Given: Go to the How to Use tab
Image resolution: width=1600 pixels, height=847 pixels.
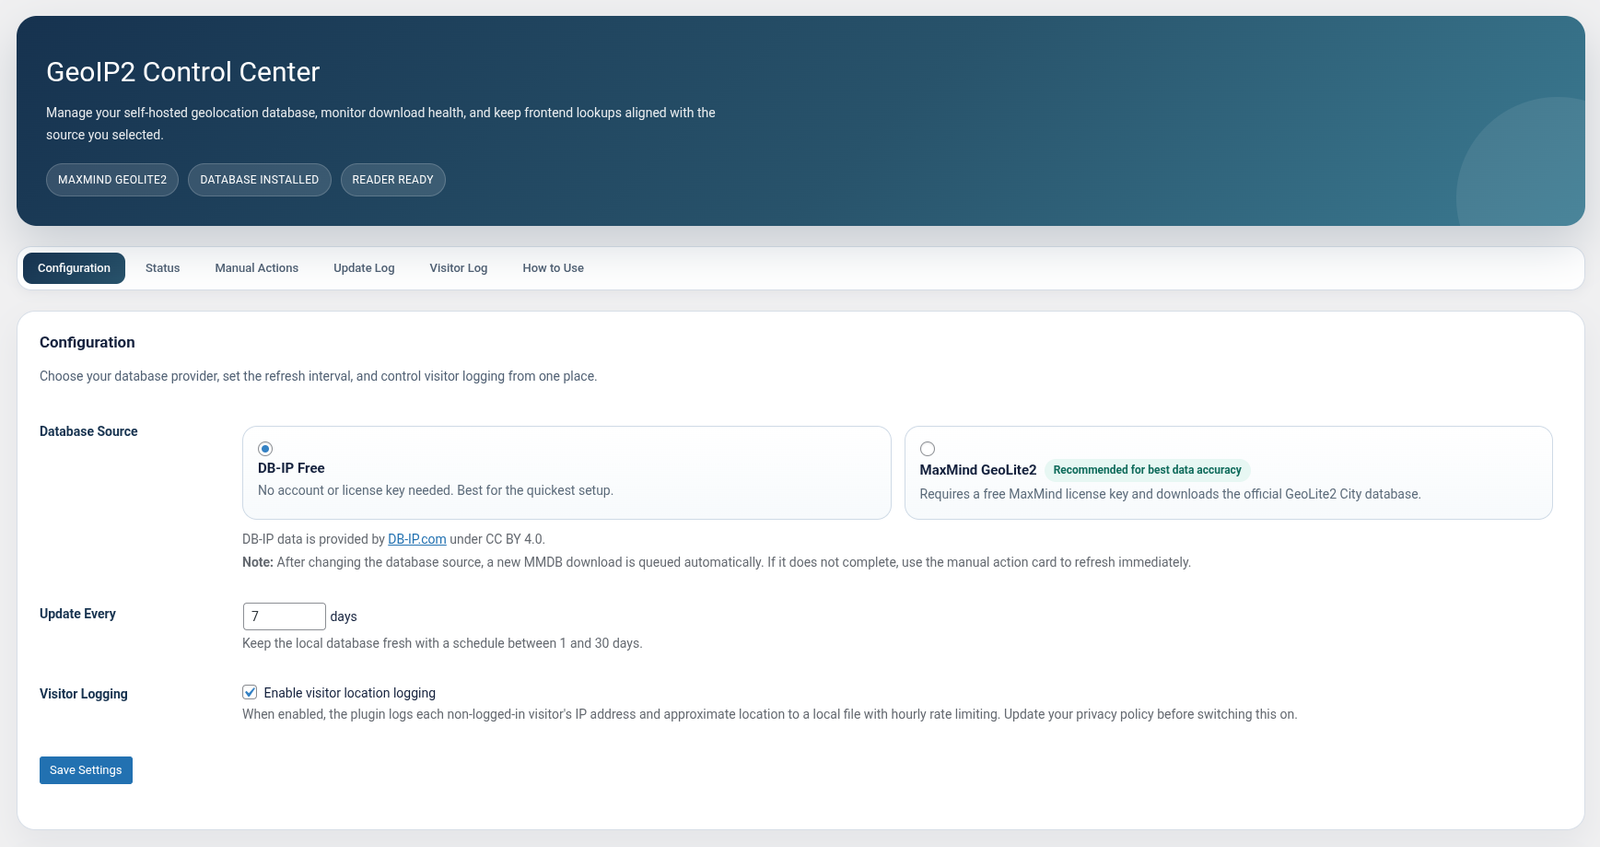Looking at the screenshot, I should (x=553, y=268).
